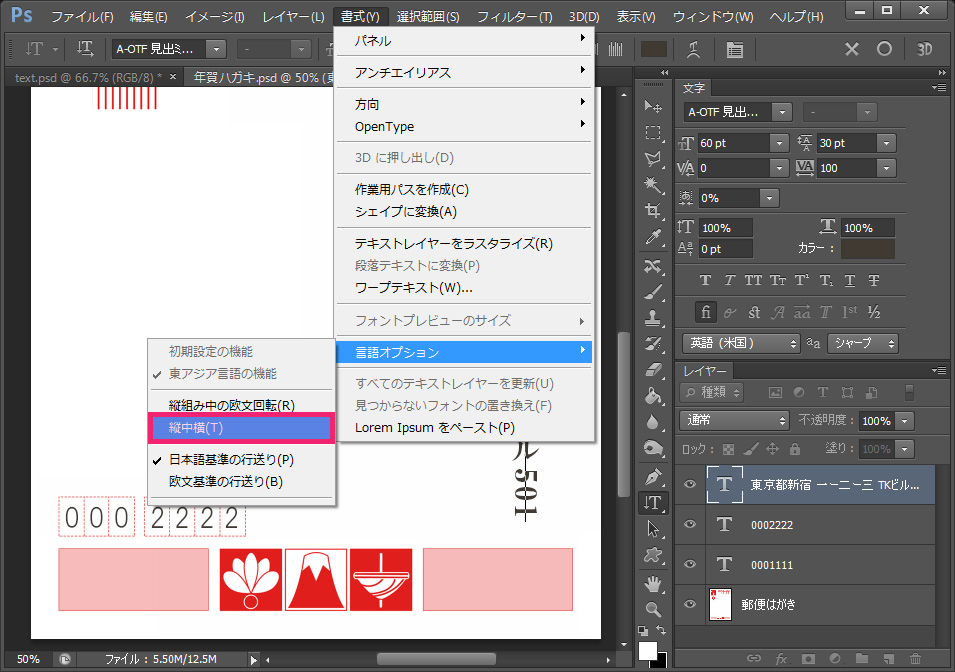Open the 英語 (米国) language dropdown

[x=740, y=343]
